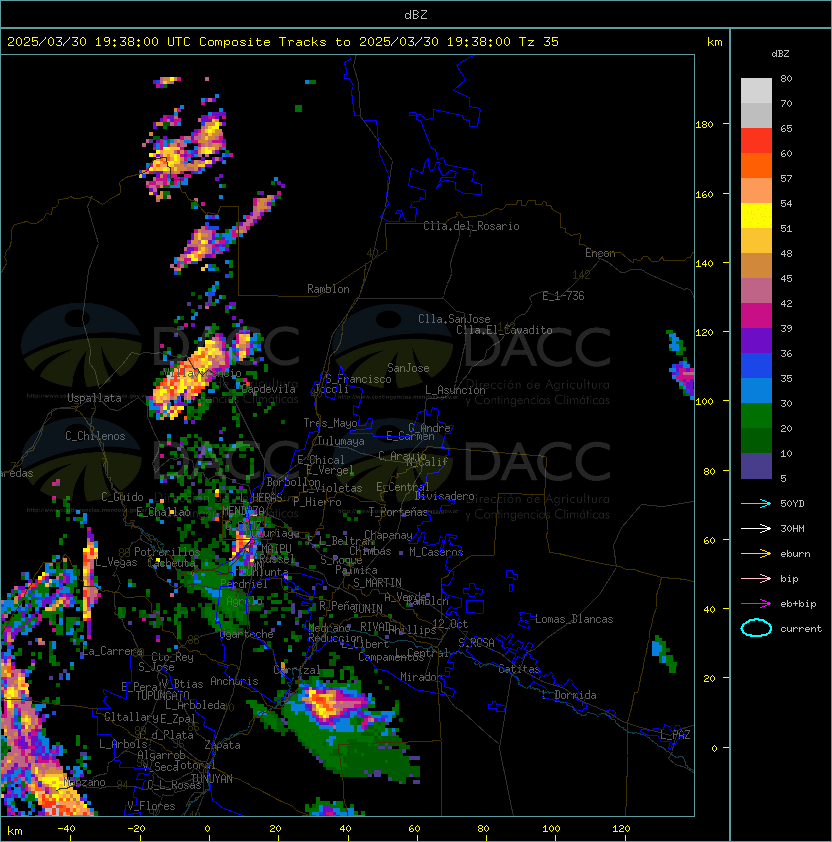Click the 'current' legend label
Screen dimensions: 832x842
(801, 629)
